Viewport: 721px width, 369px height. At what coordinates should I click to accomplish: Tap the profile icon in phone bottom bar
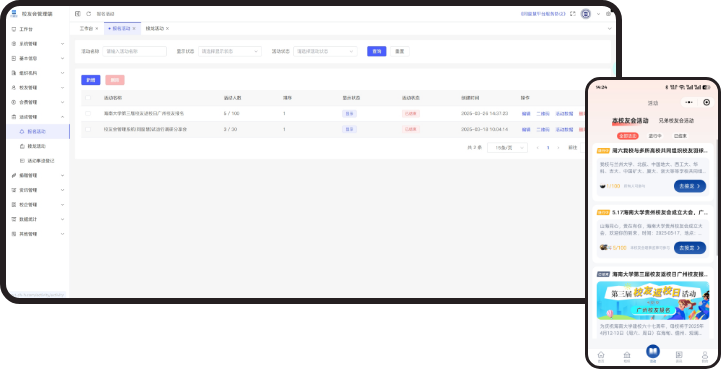coord(705,356)
